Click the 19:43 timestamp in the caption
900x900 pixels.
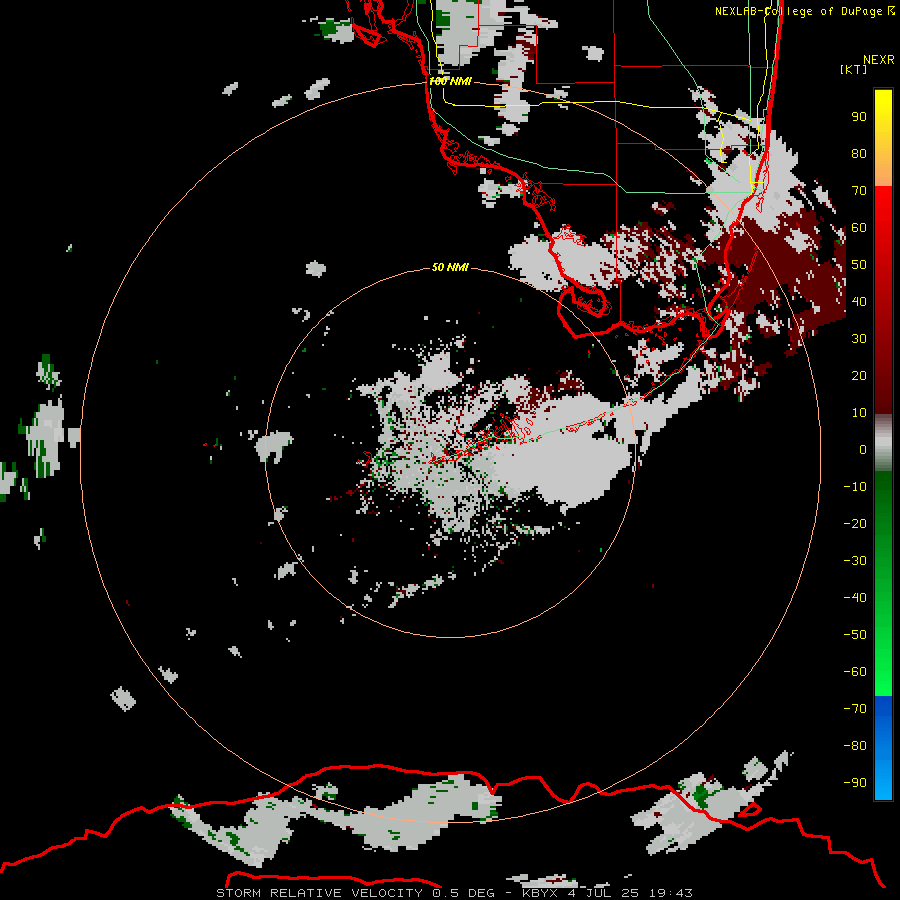(x=671, y=893)
